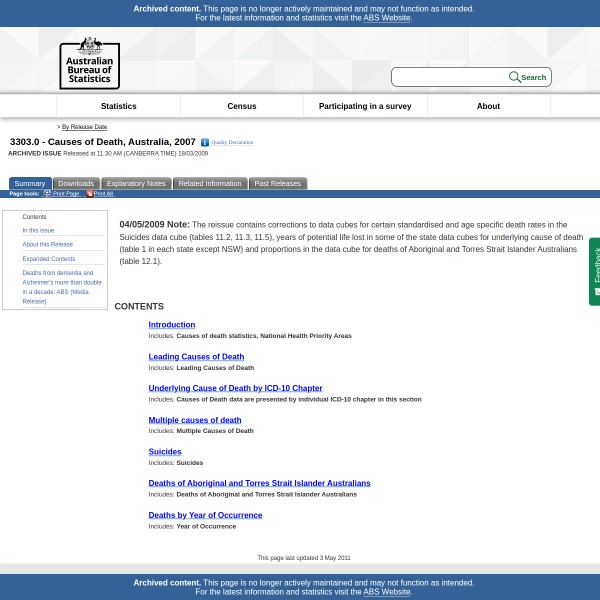Click the ABS Website link in top banner

point(386,18)
